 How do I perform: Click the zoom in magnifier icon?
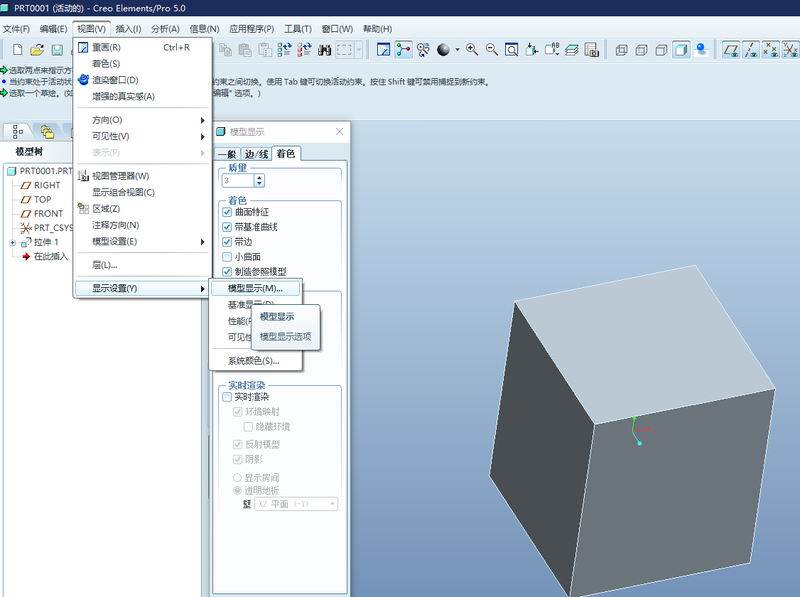click(472, 49)
